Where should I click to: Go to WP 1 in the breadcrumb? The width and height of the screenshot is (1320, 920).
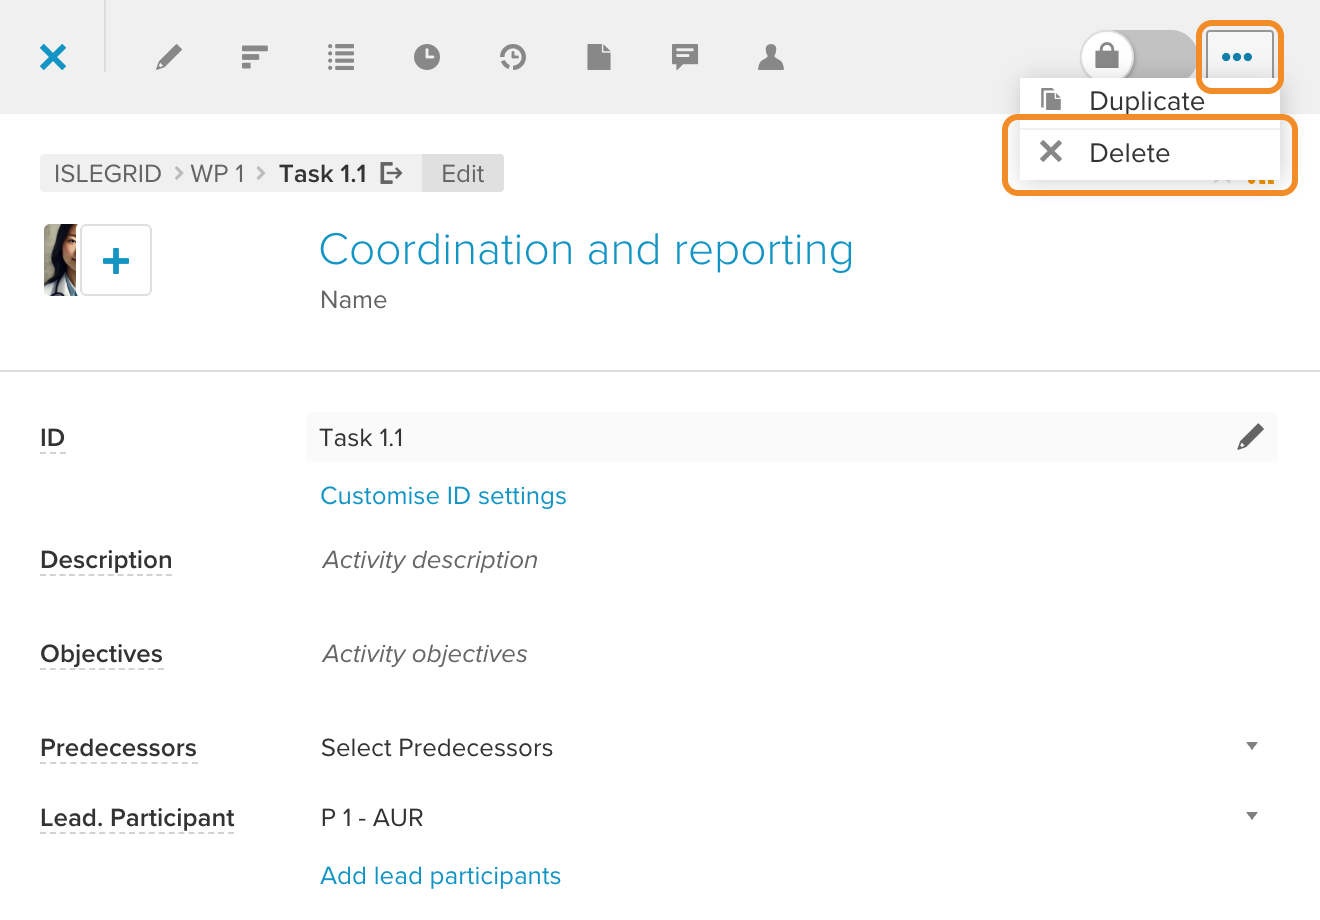[217, 174]
